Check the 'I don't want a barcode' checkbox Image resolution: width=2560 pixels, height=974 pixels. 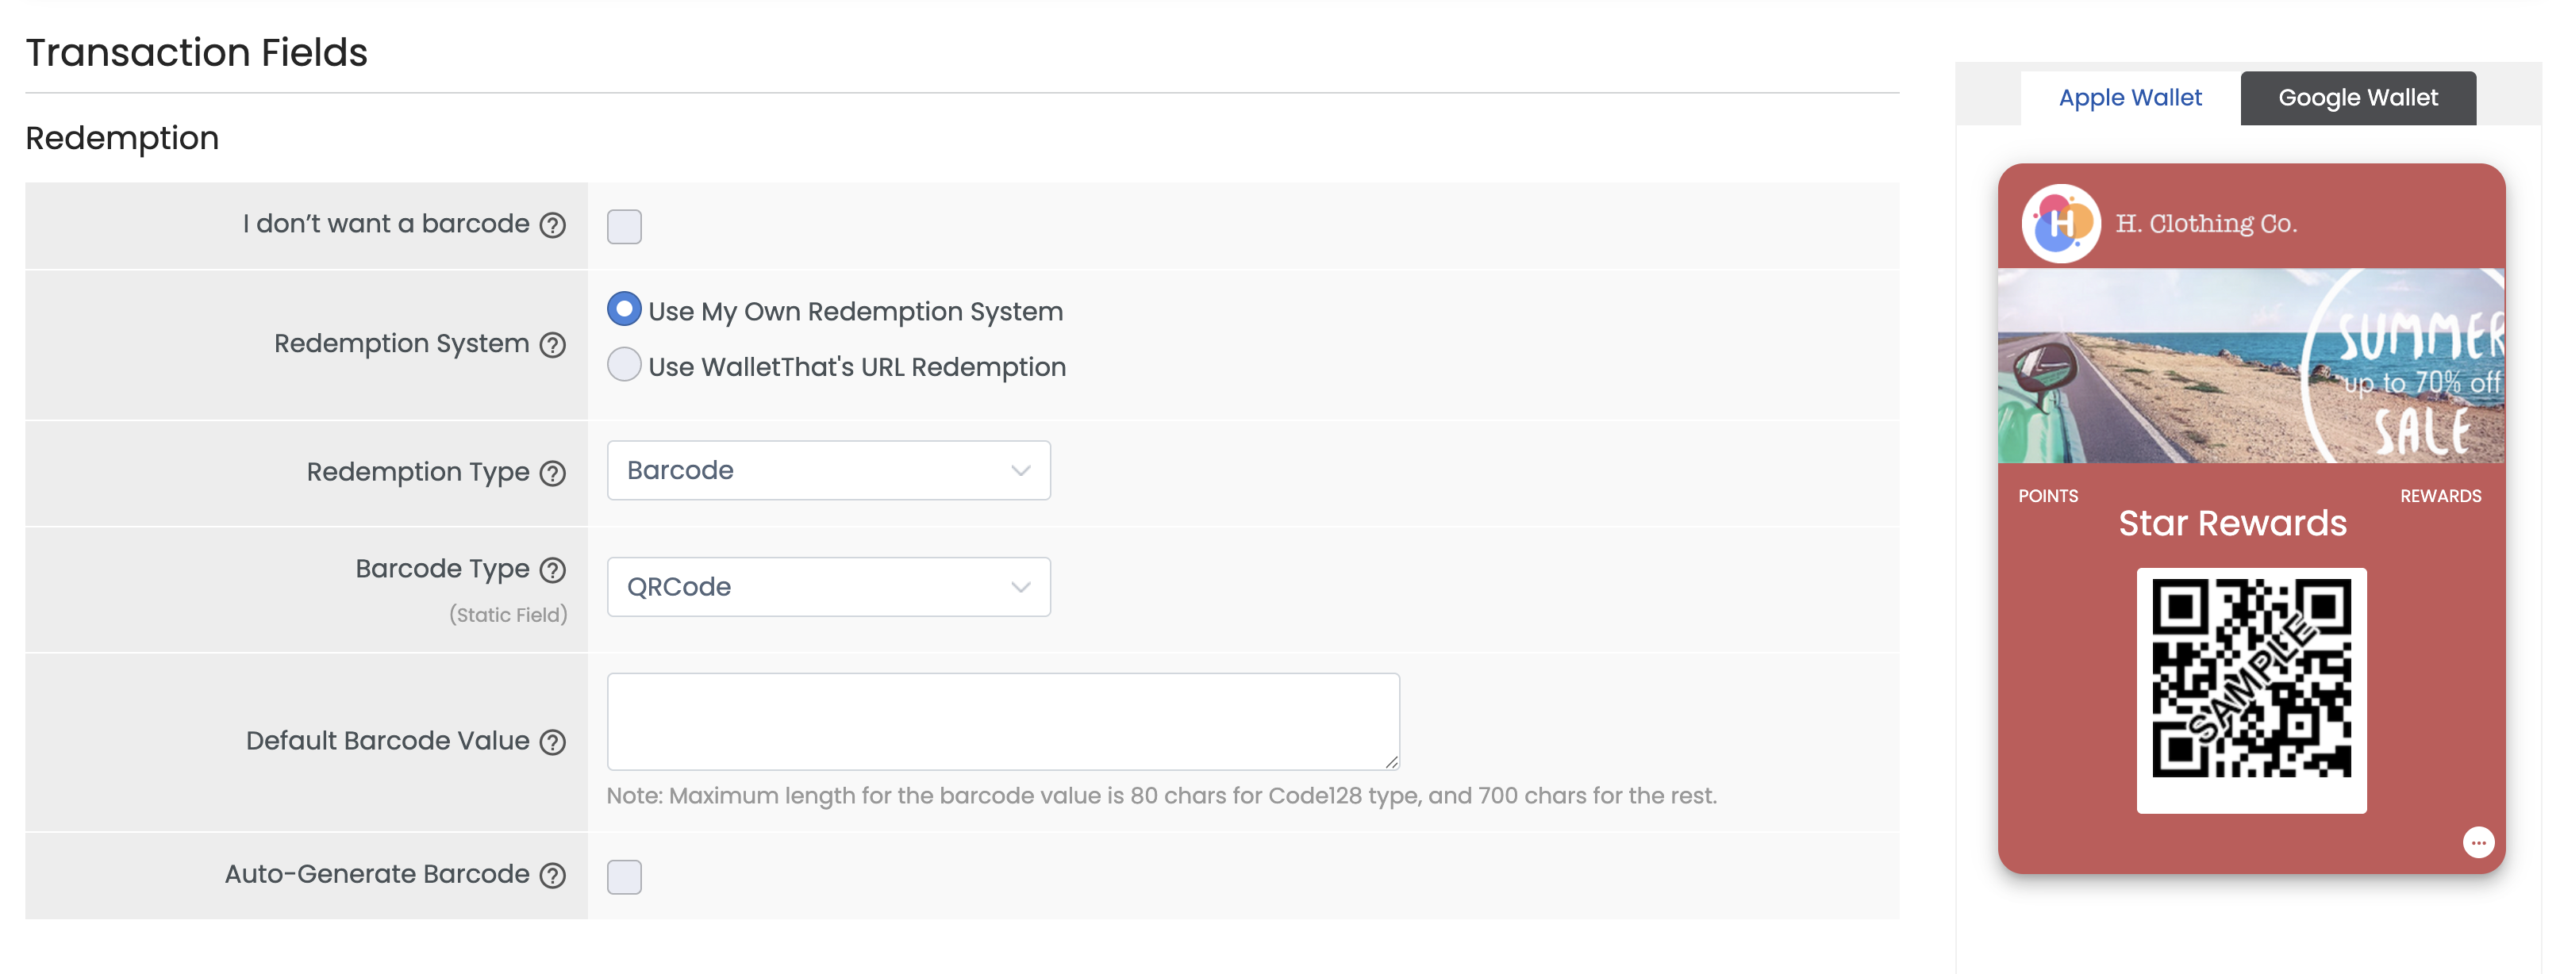coord(623,226)
